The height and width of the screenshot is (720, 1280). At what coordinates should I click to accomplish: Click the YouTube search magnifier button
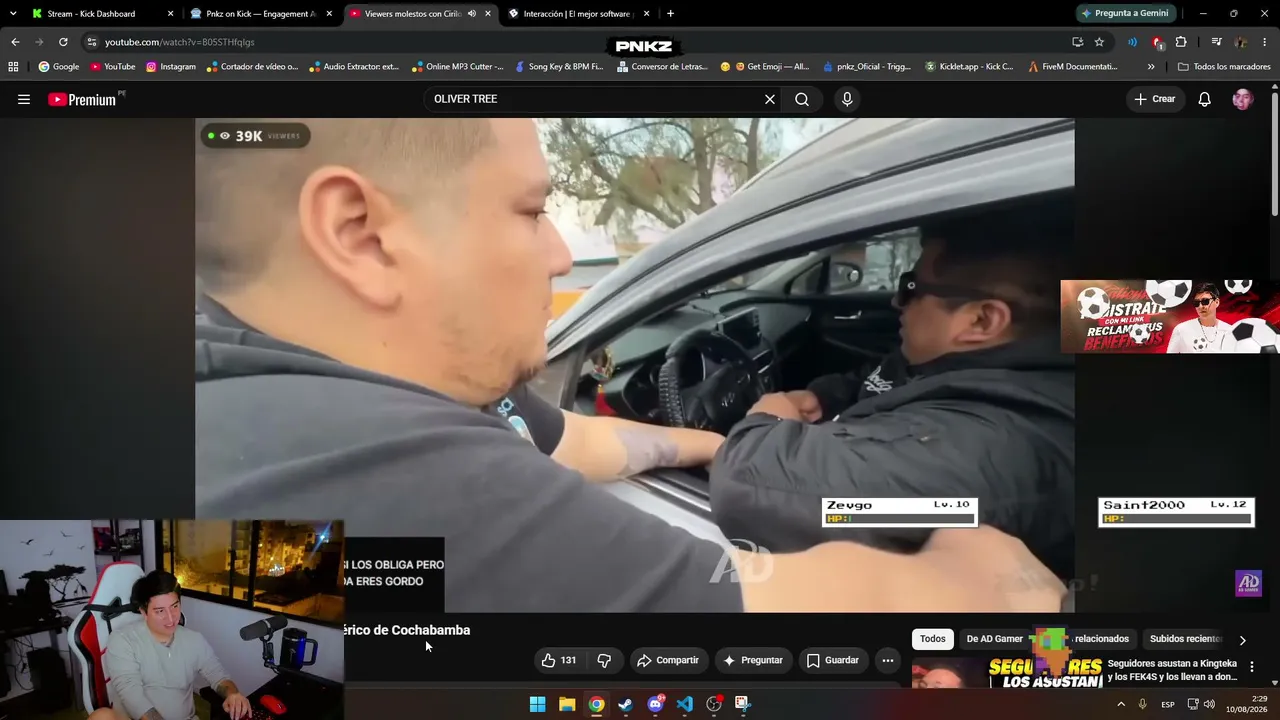point(802,99)
